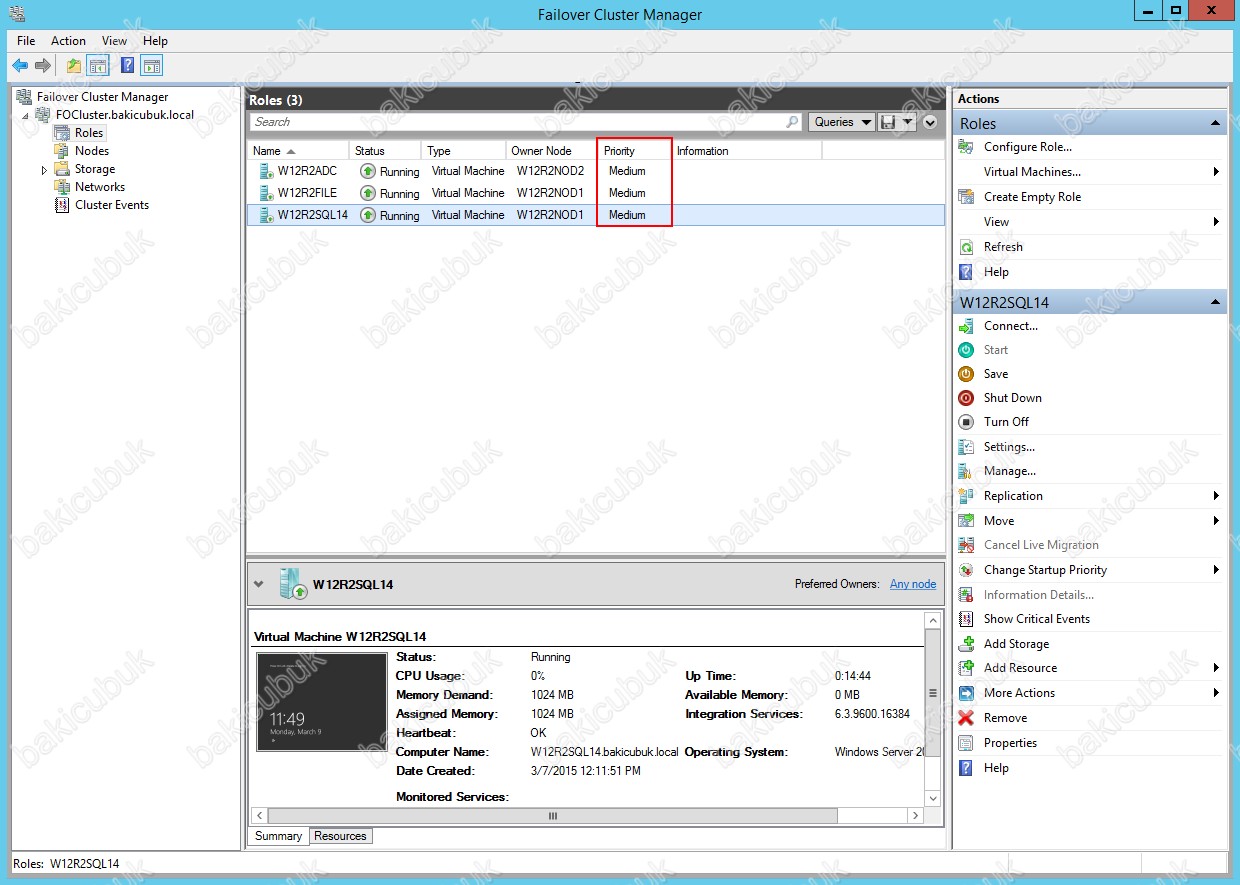Click the Type column header
This screenshot has width=1240, height=885.
pos(463,151)
